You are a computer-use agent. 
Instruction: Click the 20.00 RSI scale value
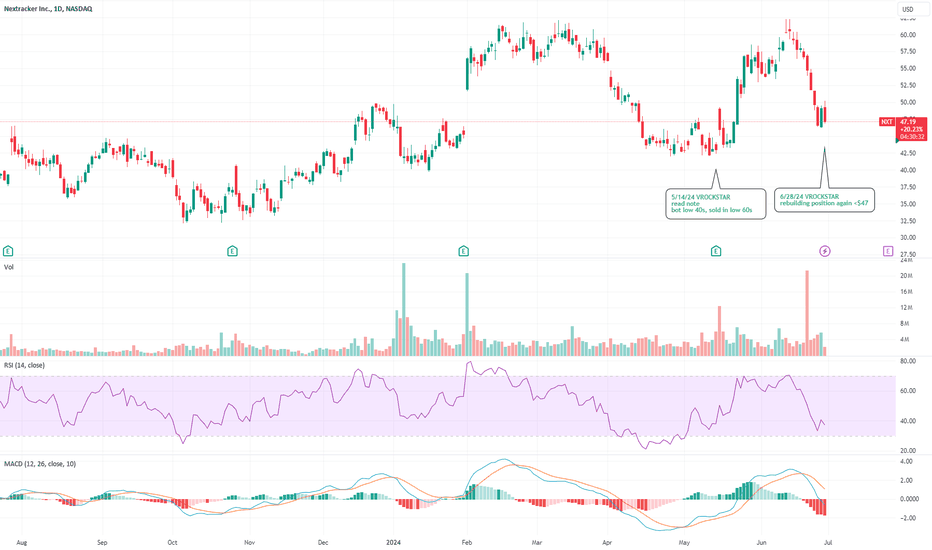pyautogui.click(x=908, y=451)
